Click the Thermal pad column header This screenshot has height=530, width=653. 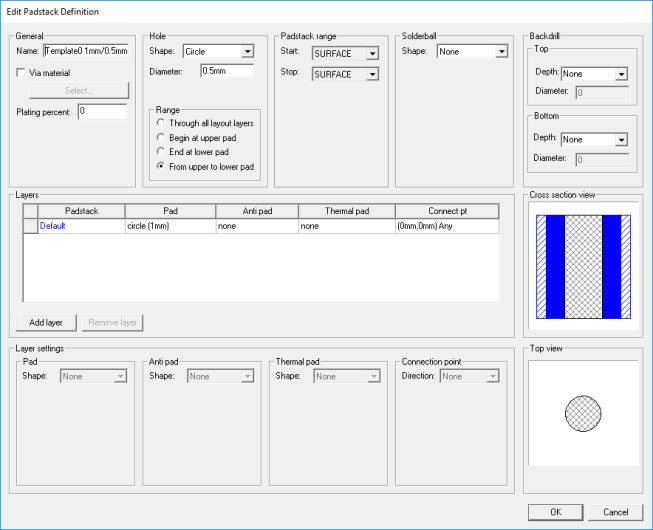click(x=347, y=211)
